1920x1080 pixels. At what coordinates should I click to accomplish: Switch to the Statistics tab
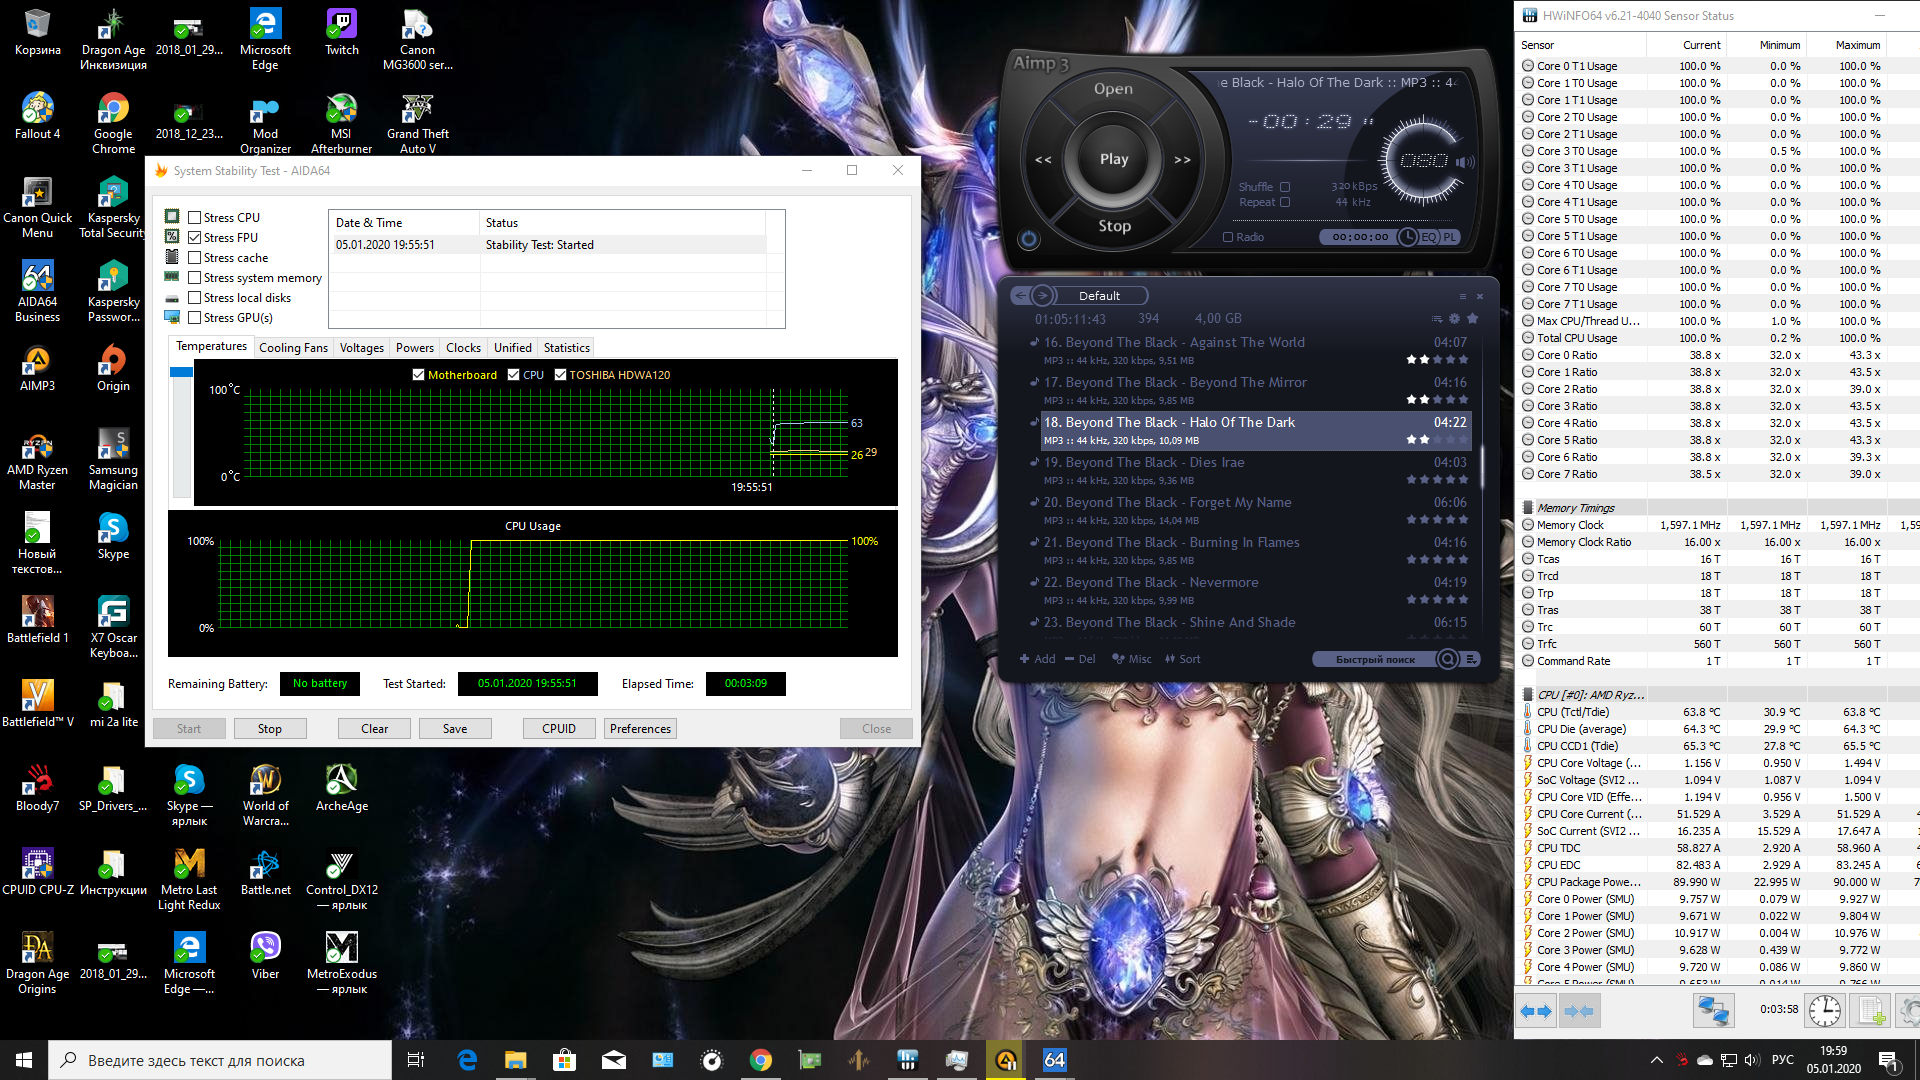click(566, 348)
